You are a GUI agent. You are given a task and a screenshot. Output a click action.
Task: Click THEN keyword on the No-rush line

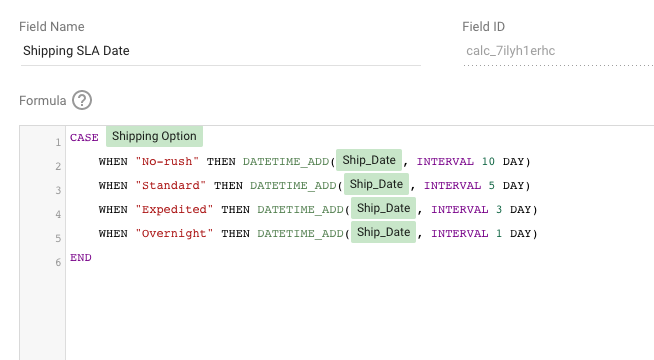(221, 161)
